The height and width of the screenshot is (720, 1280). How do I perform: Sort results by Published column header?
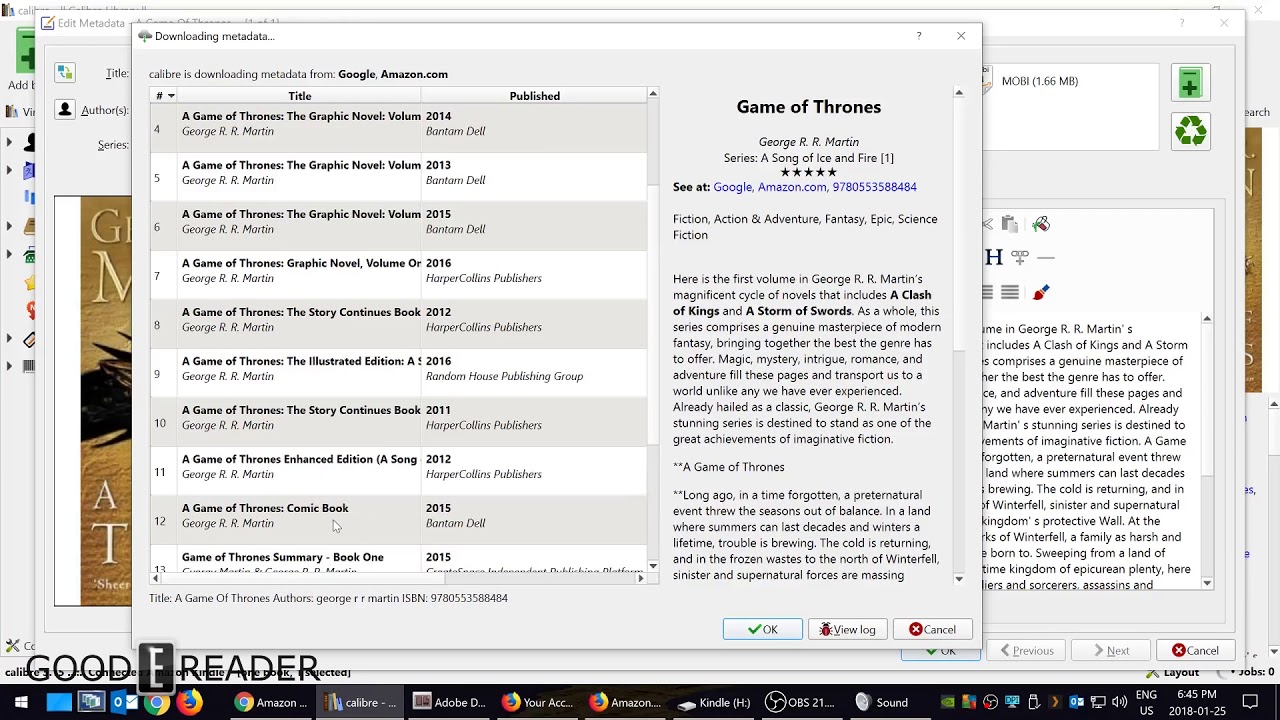(x=534, y=96)
